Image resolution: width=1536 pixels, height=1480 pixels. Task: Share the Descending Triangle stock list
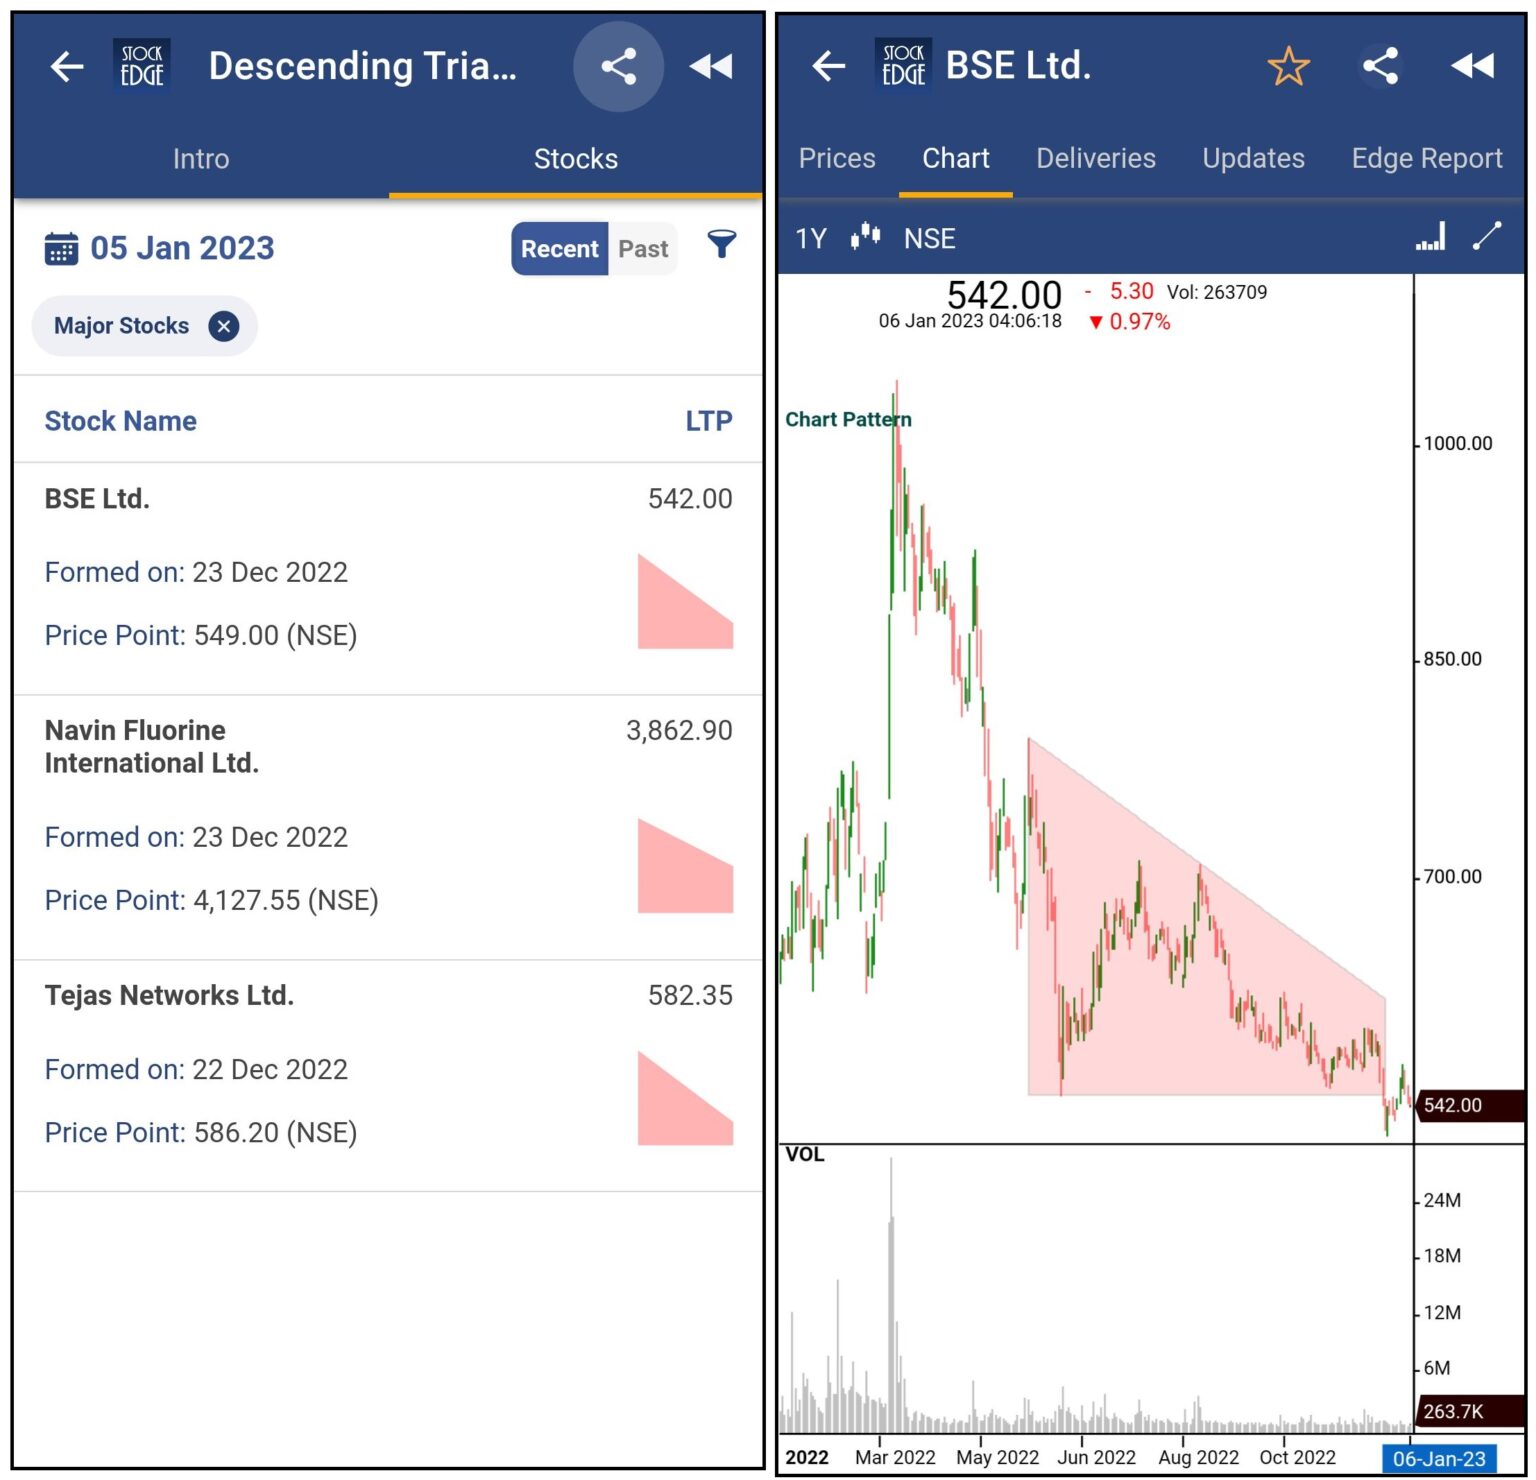click(x=618, y=66)
